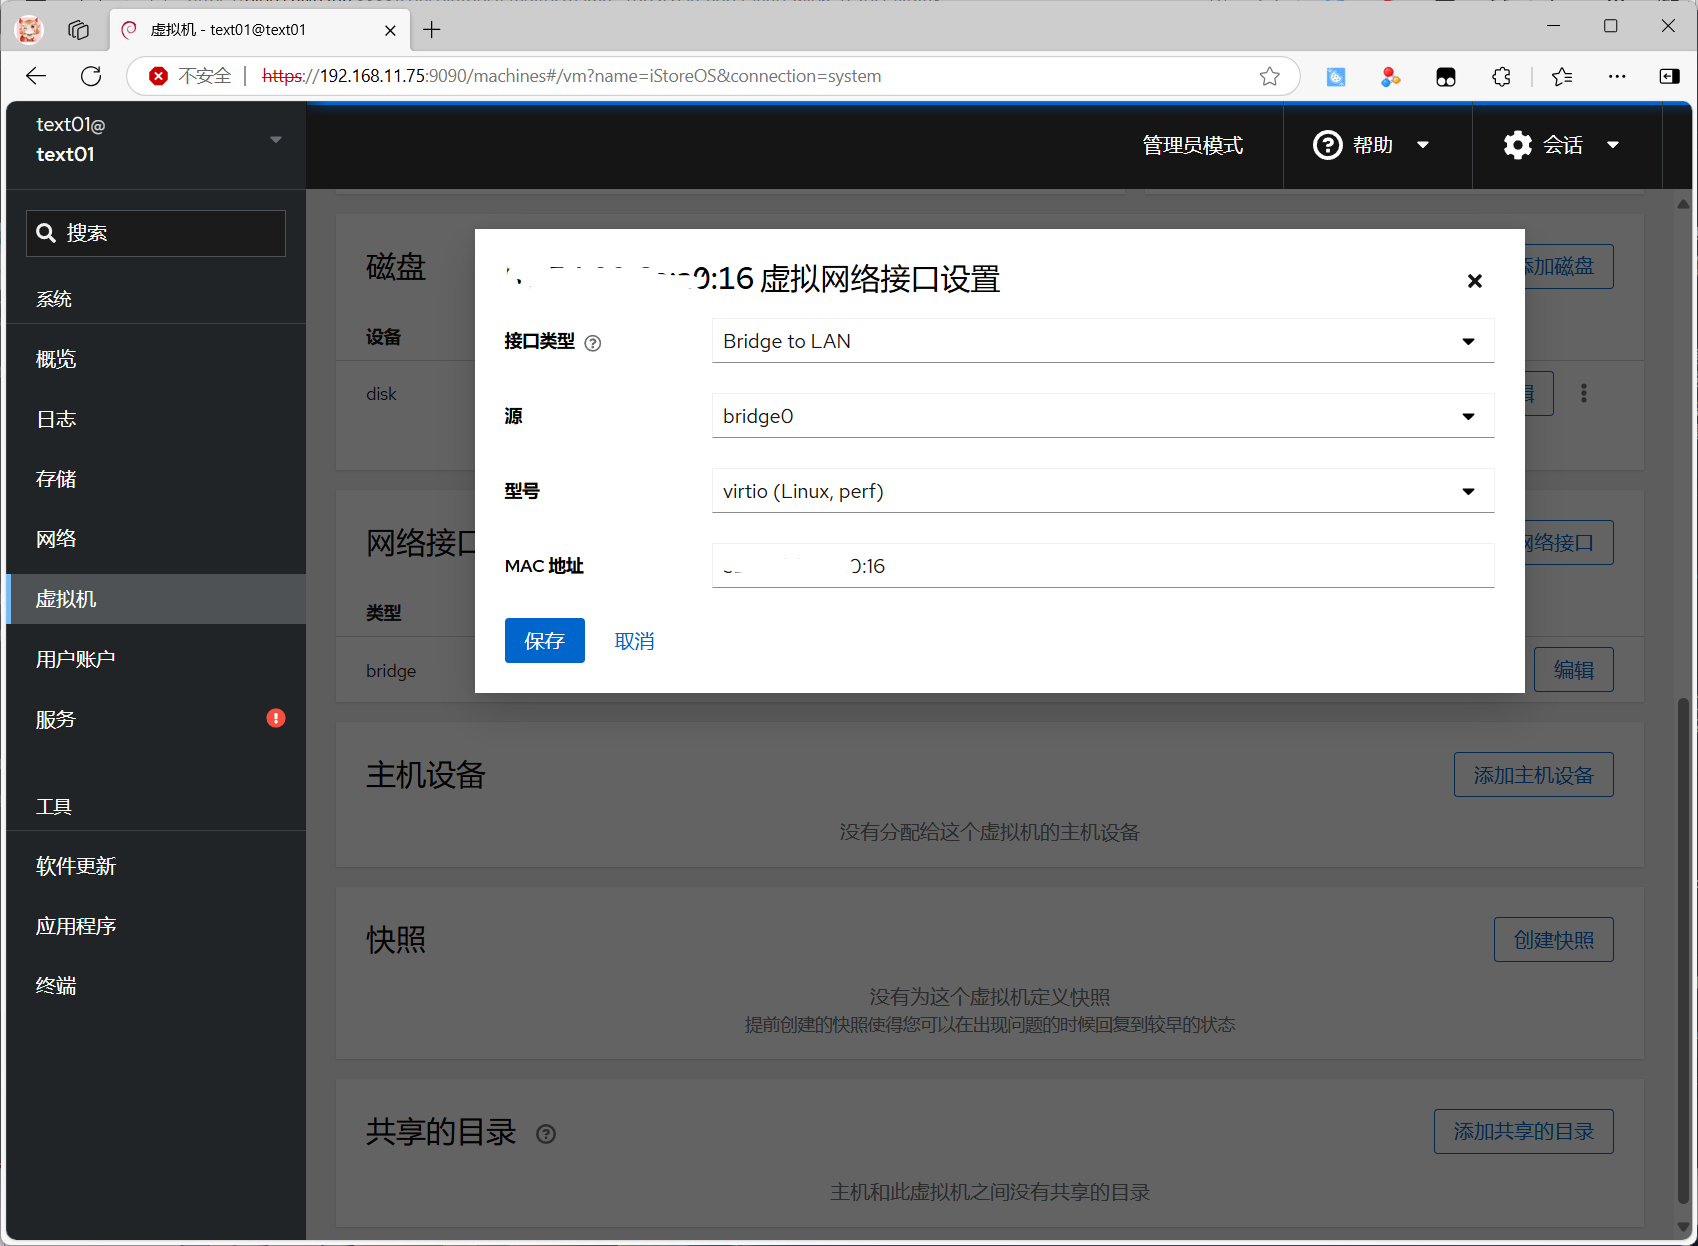Image resolution: width=1698 pixels, height=1246 pixels.
Task: Refresh the browser page
Action: coord(91,76)
